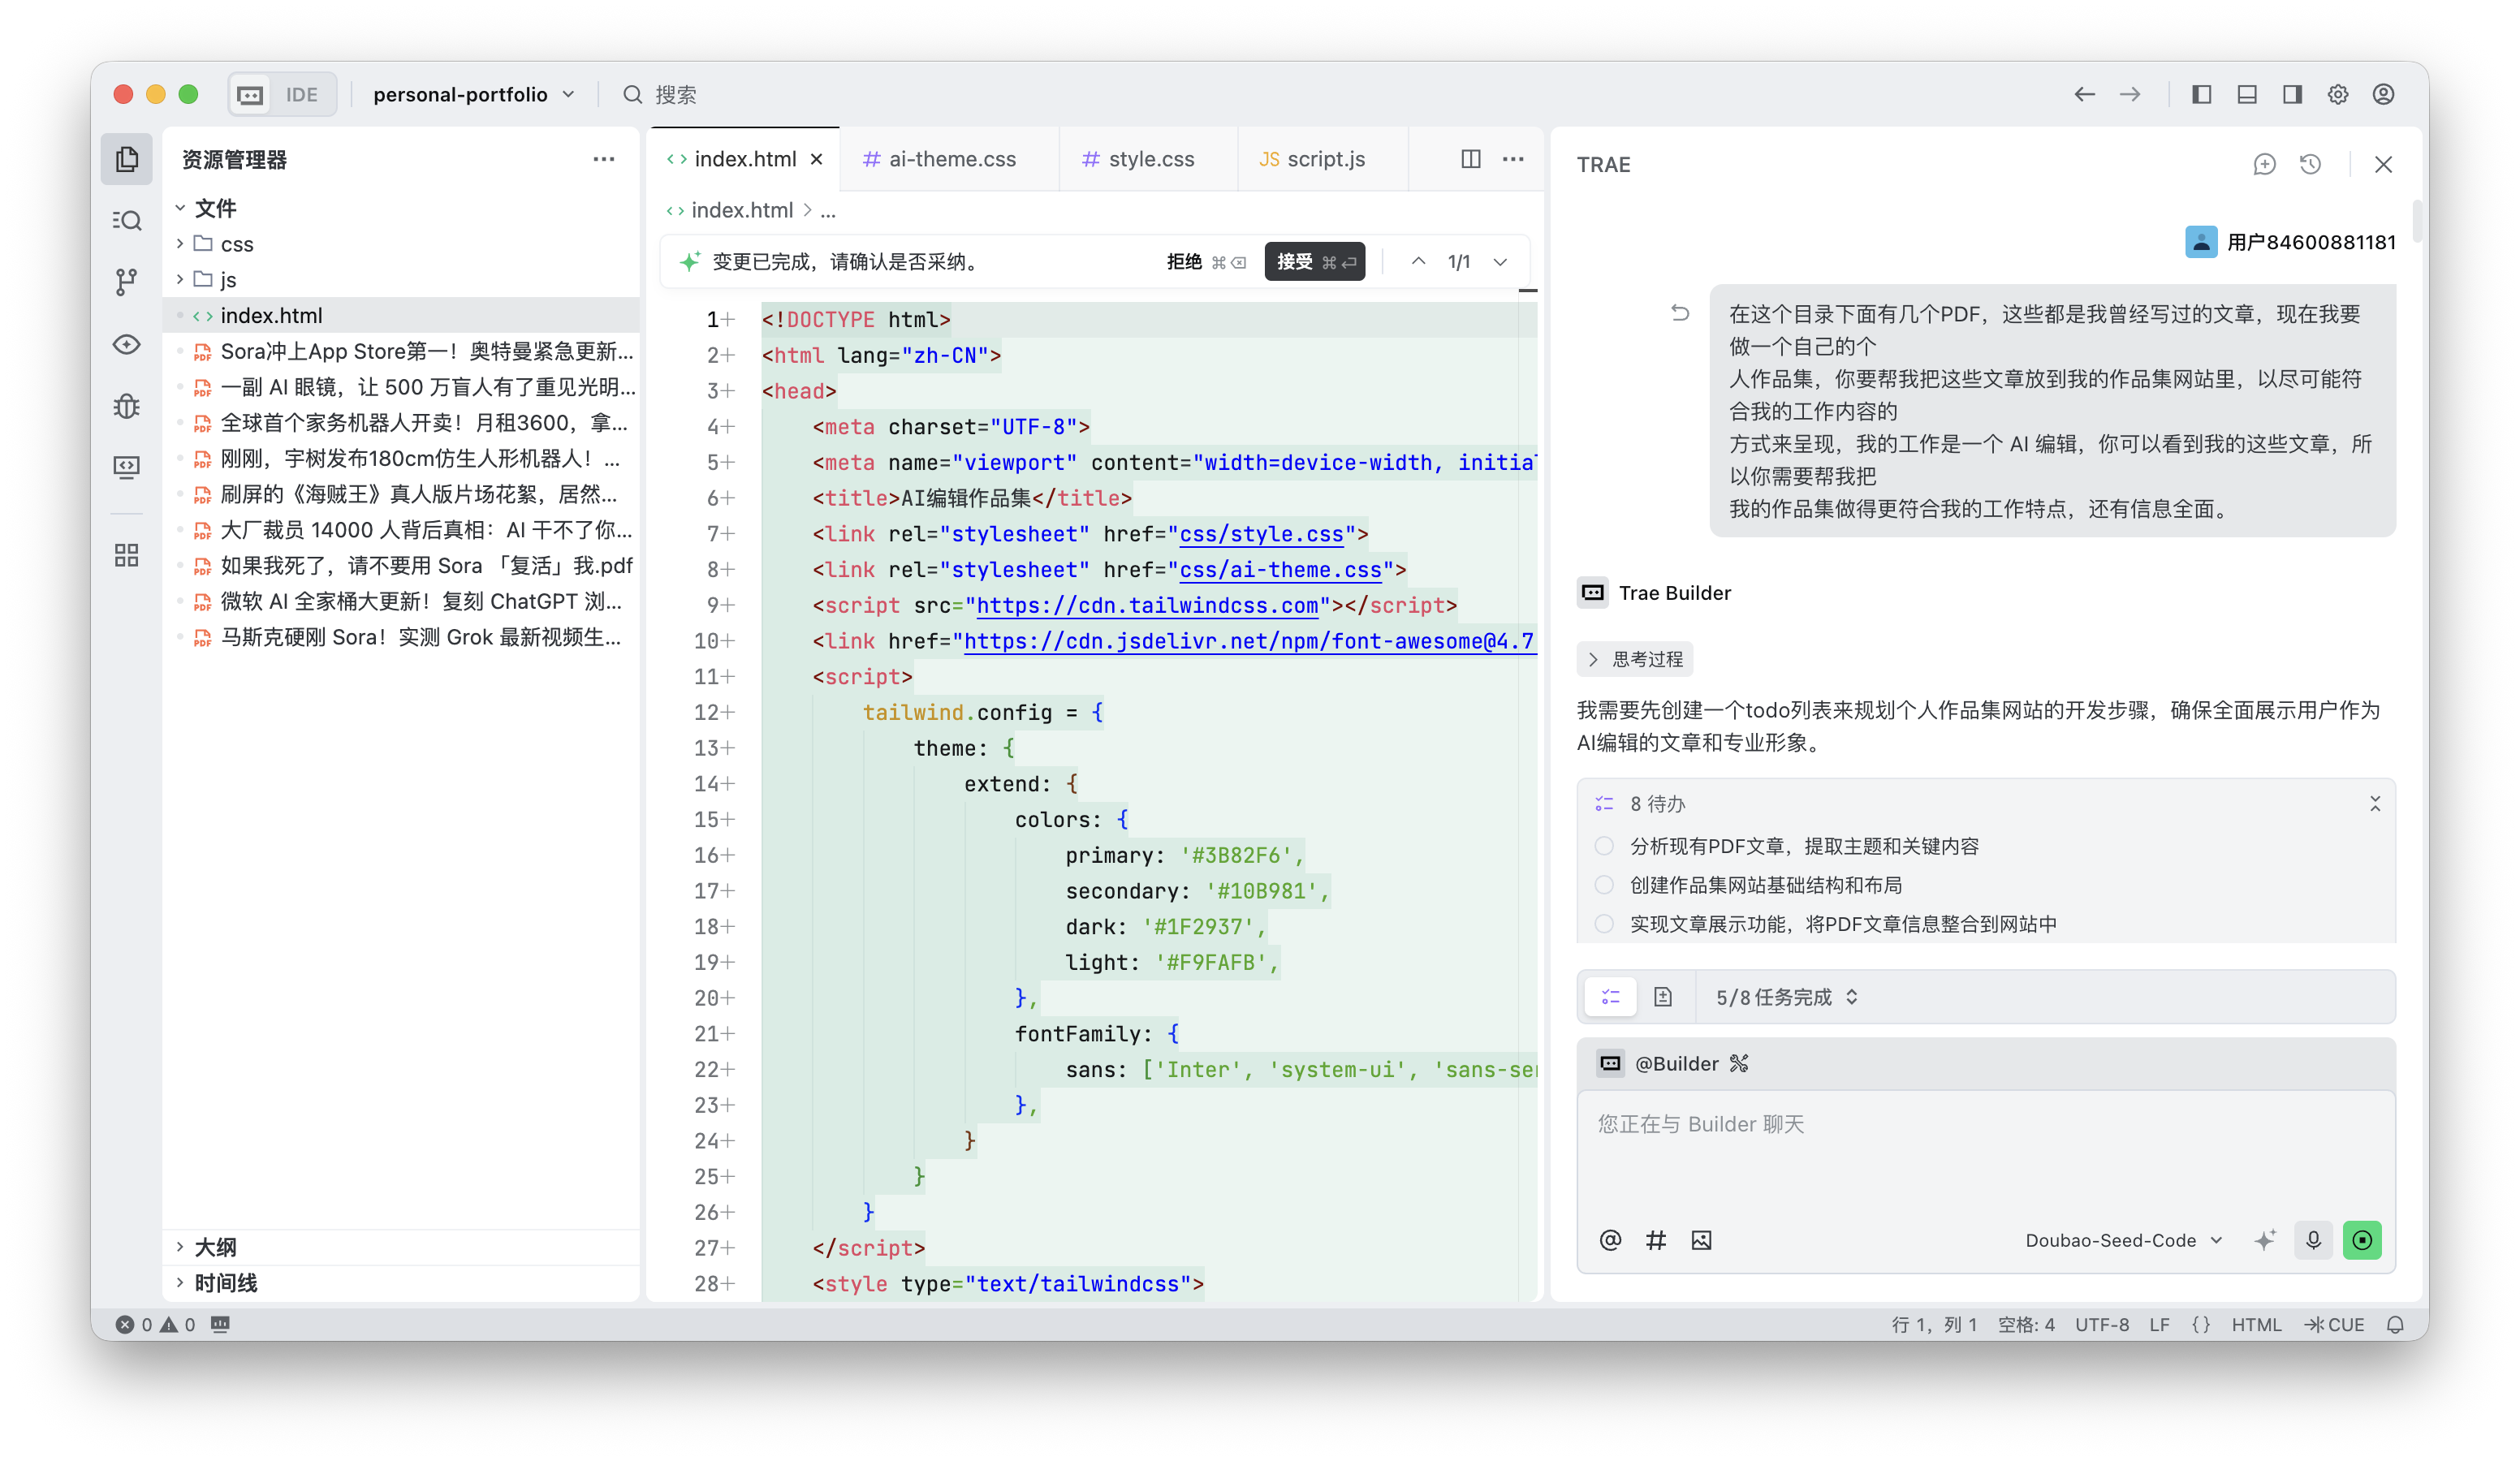This screenshot has height=1461, width=2520.
Task: Open the search sidebar icon
Action: pos(126,220)
